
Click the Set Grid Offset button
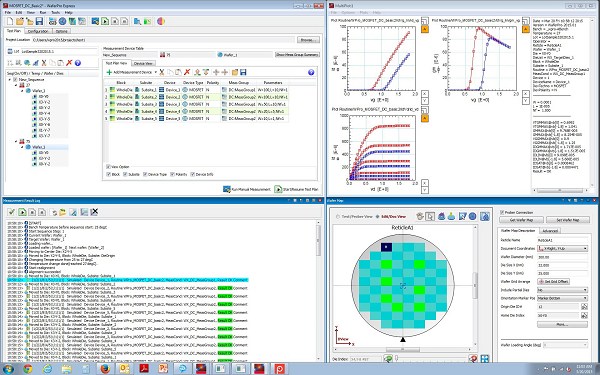point(553,282)
